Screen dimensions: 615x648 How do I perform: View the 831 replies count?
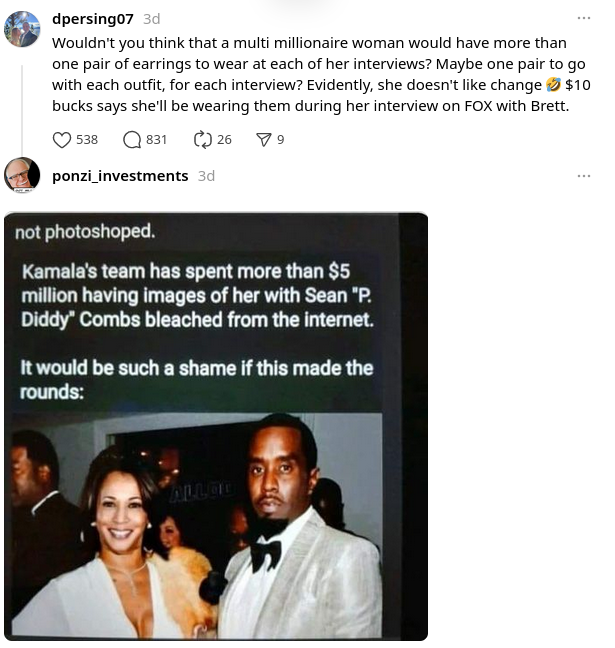[x=157, y=140]
